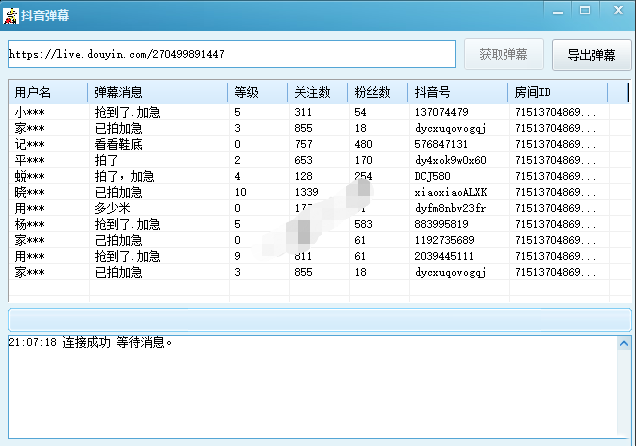The width and height of the screenshot is (636, 446).
Task: Click the 等级 column header
Action: [257, 92]
